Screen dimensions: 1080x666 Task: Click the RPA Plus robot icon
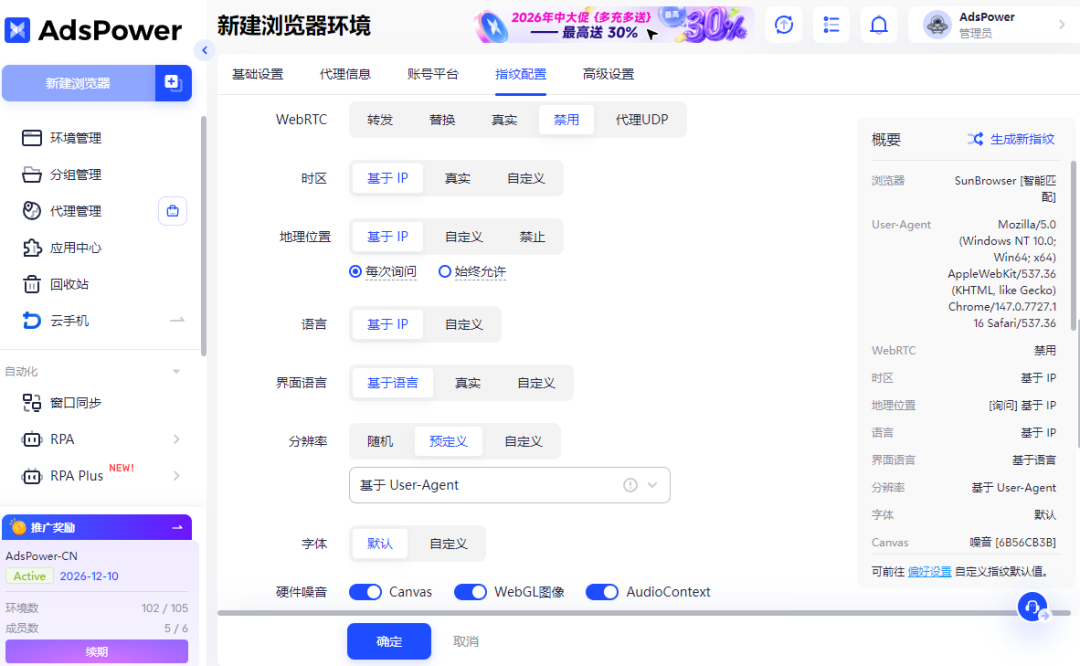(x=32, y=476)
